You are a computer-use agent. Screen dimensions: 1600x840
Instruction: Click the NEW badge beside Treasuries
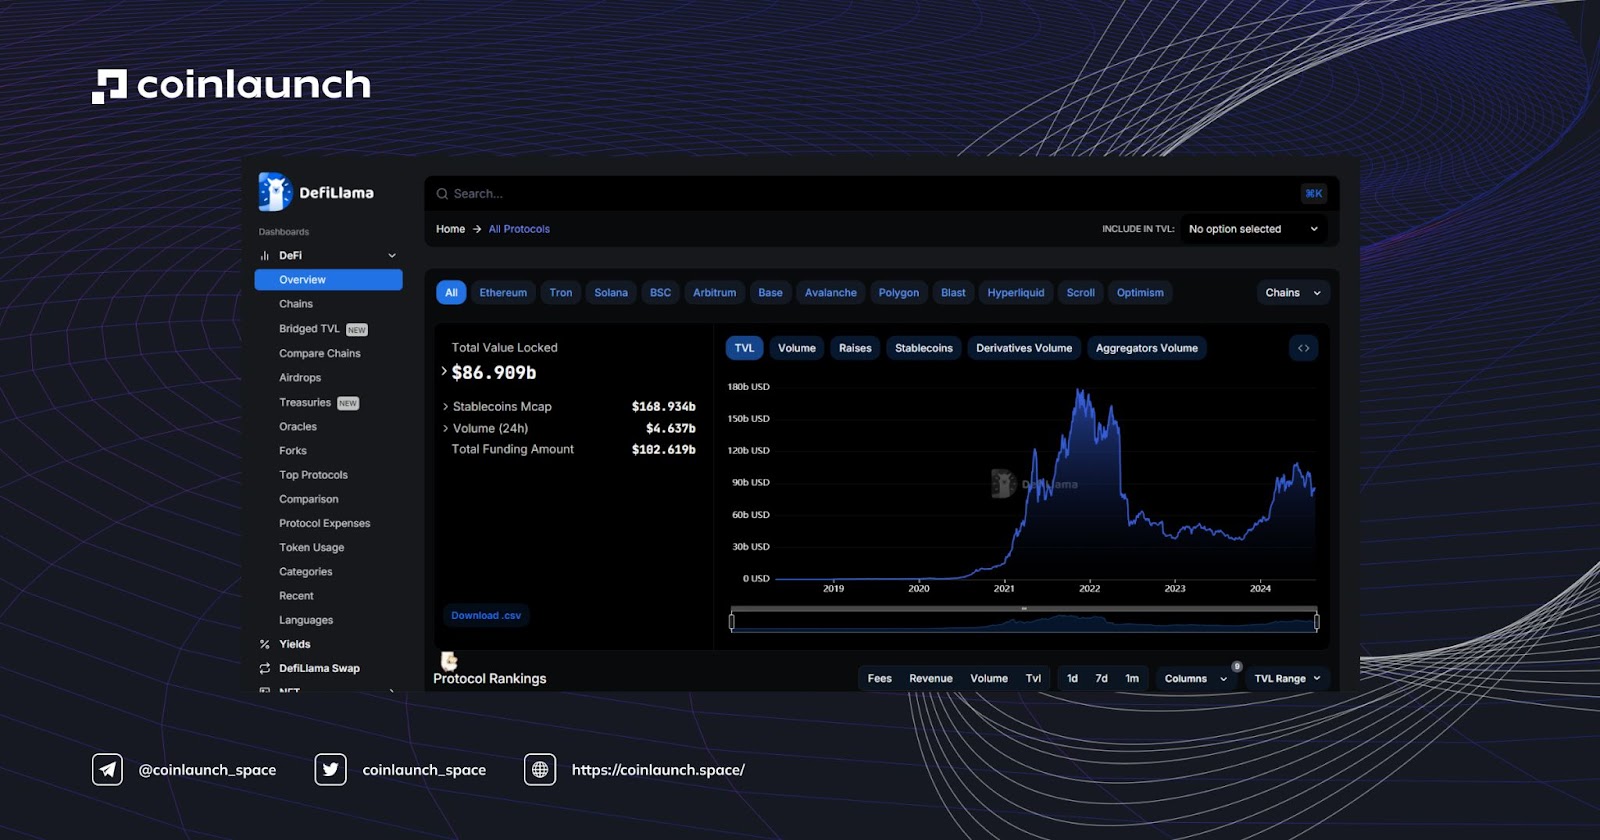coord(348,404)
